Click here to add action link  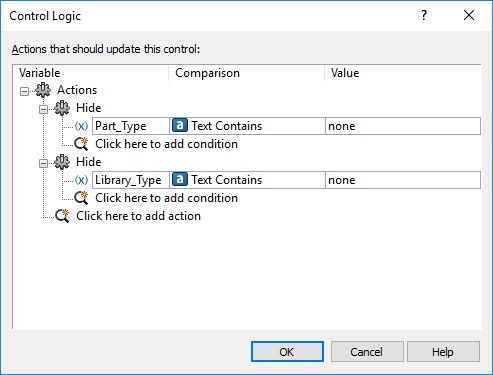click(x=138, y=216)
